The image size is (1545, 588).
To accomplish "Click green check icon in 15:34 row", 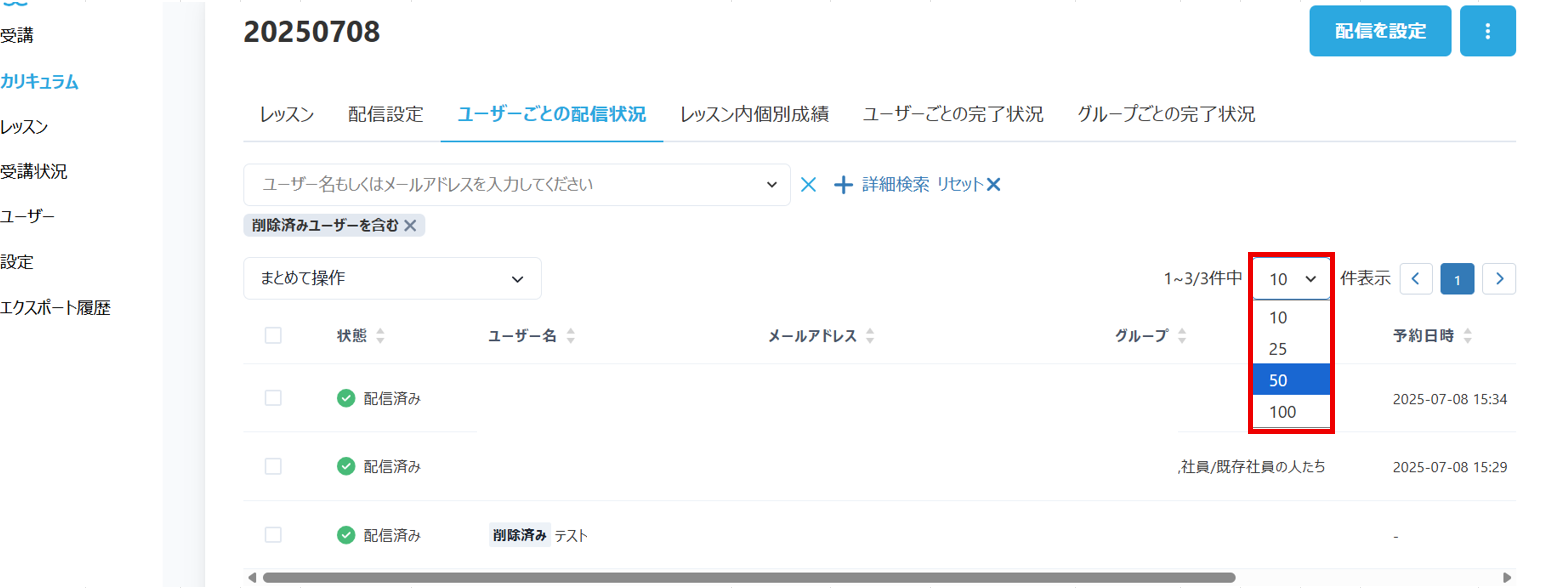I will [x=346, y=399].
